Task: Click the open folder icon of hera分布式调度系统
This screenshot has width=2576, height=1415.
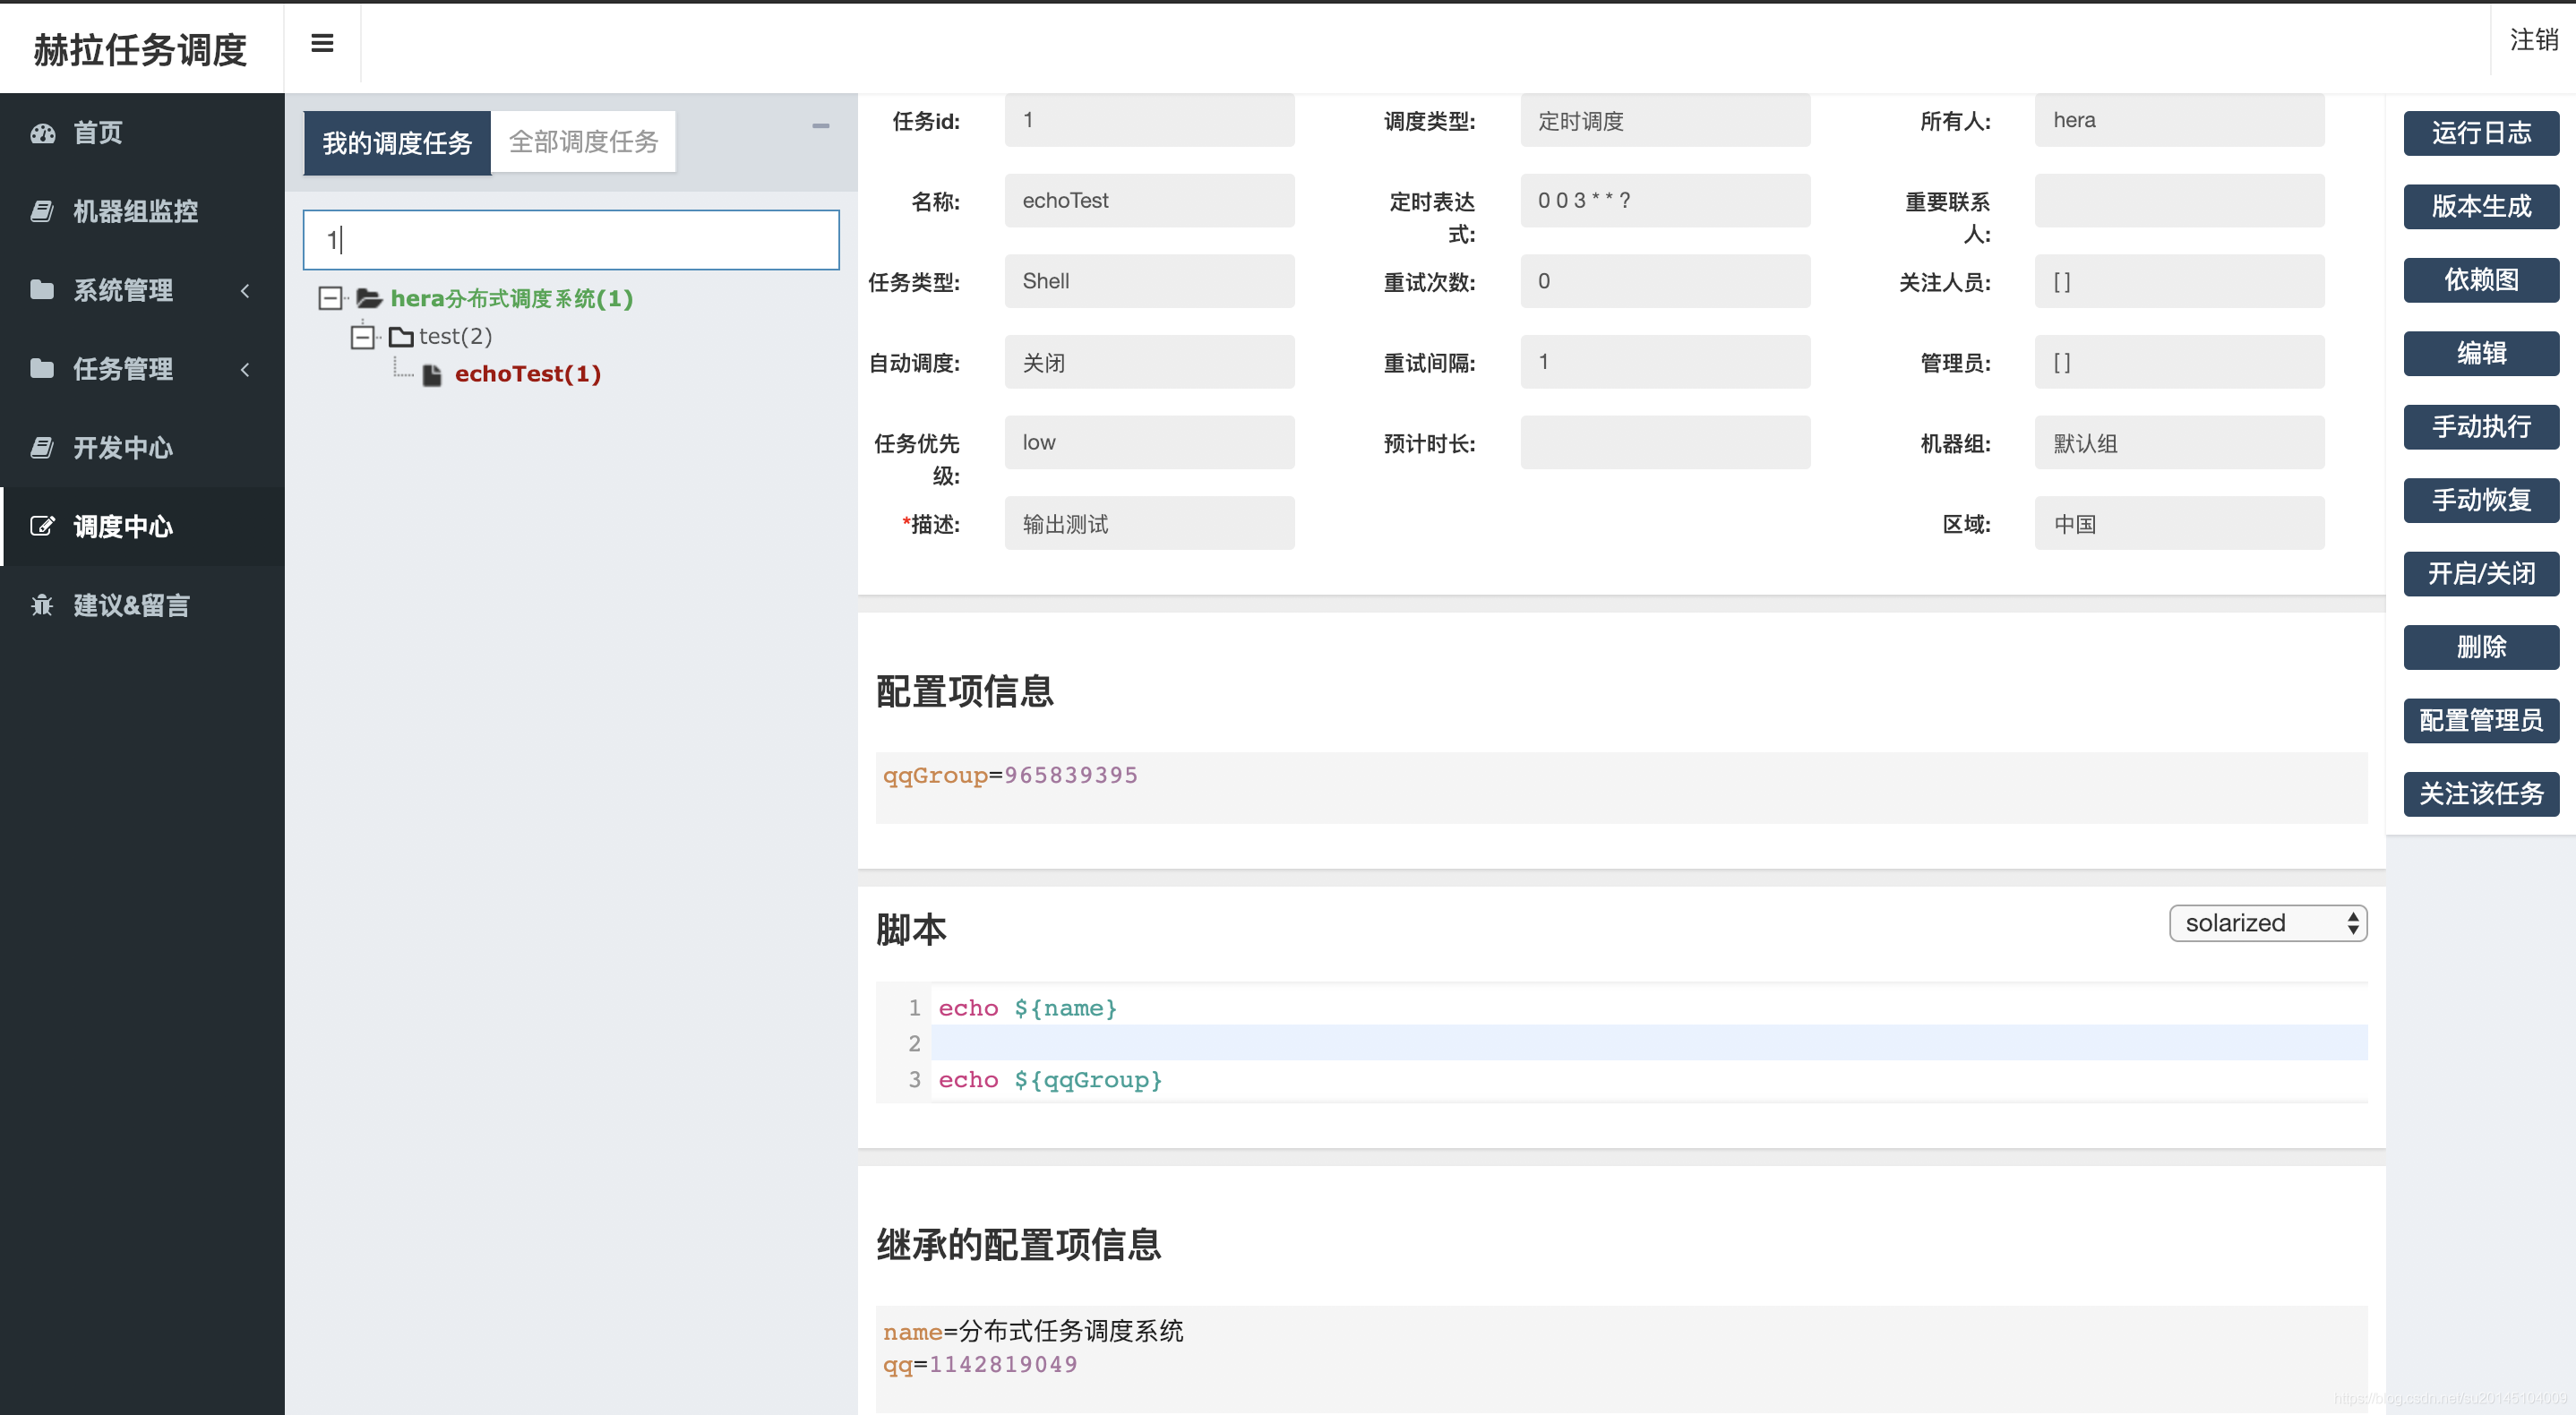Action: click(x=369, y=298)
